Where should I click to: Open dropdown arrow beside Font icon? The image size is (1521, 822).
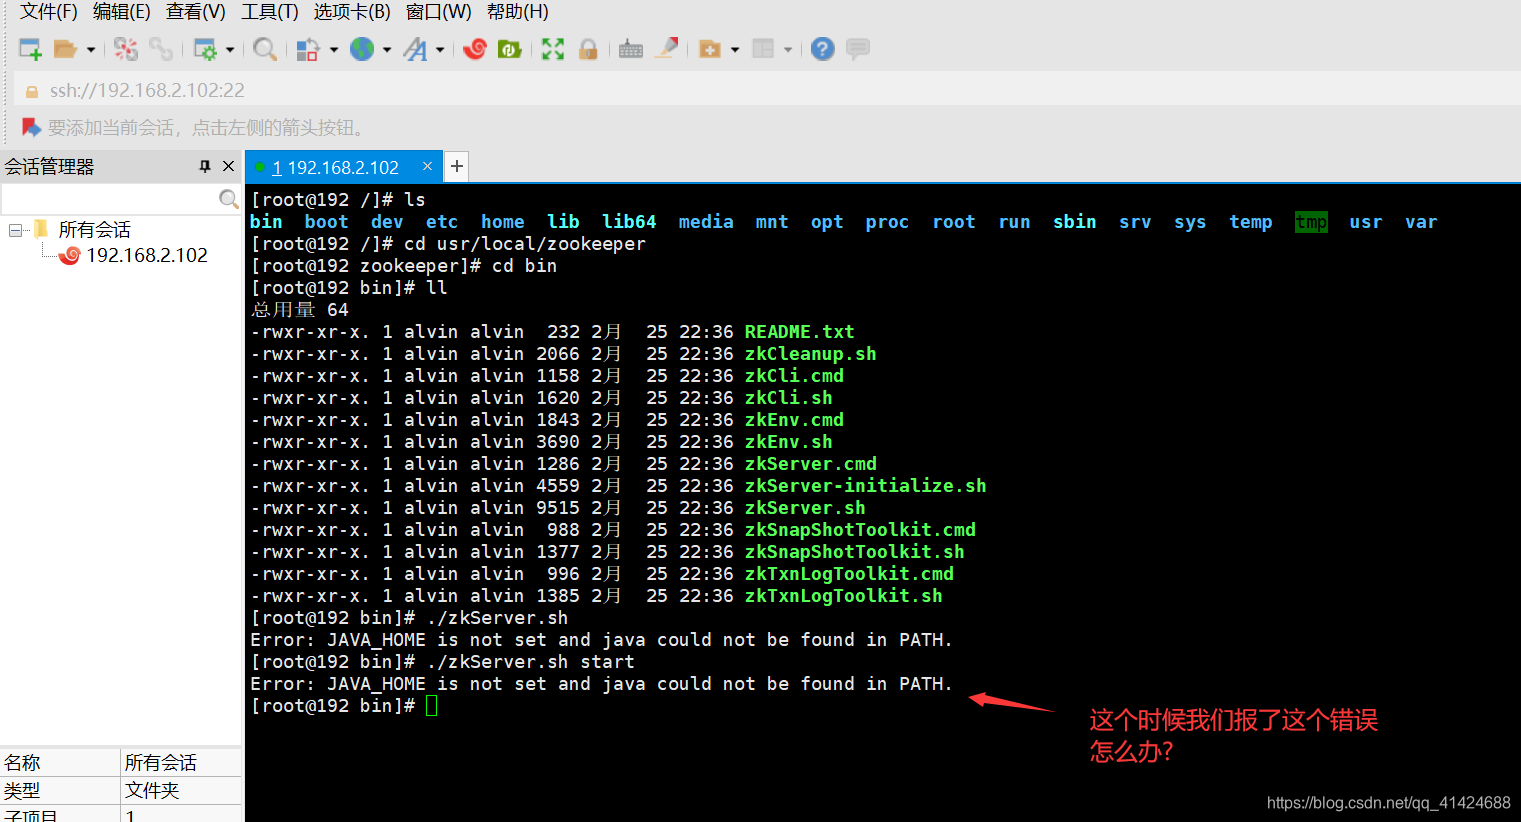pyautogui.click(x=440, y=49)
